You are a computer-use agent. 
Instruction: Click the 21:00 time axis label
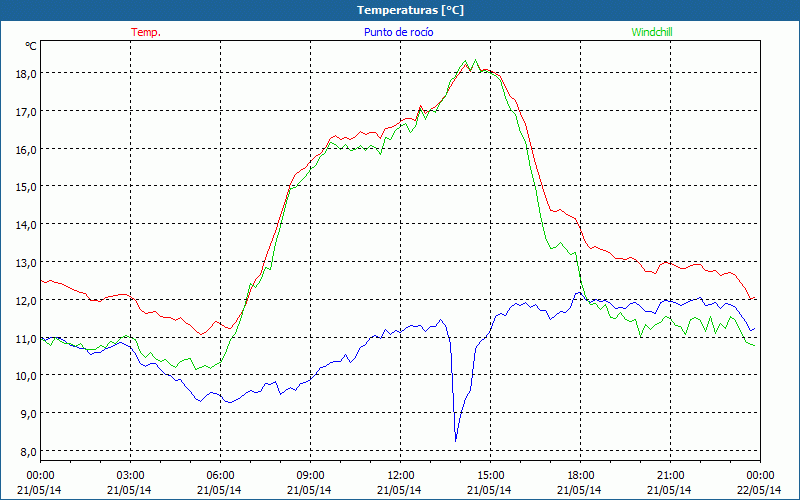tap(670, 475)
